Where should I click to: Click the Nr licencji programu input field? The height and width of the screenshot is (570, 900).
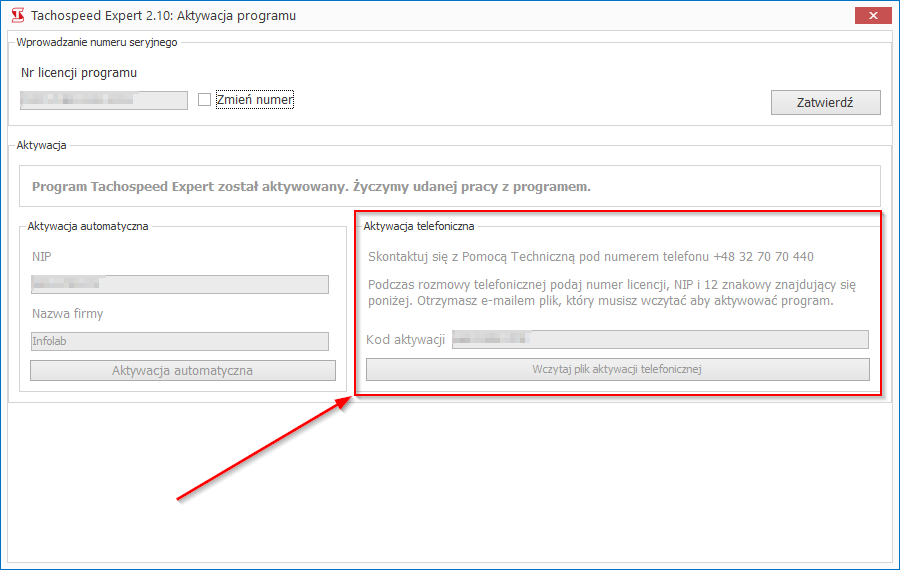tap(104, 100)
